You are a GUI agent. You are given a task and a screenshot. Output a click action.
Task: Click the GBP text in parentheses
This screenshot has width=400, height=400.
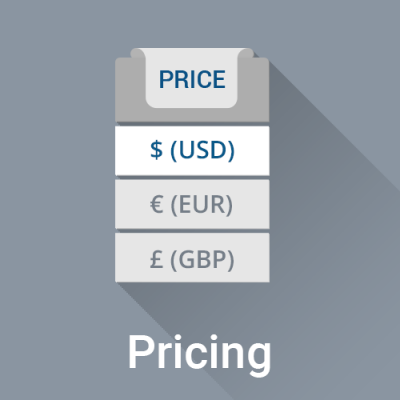[x=202, y=259]
